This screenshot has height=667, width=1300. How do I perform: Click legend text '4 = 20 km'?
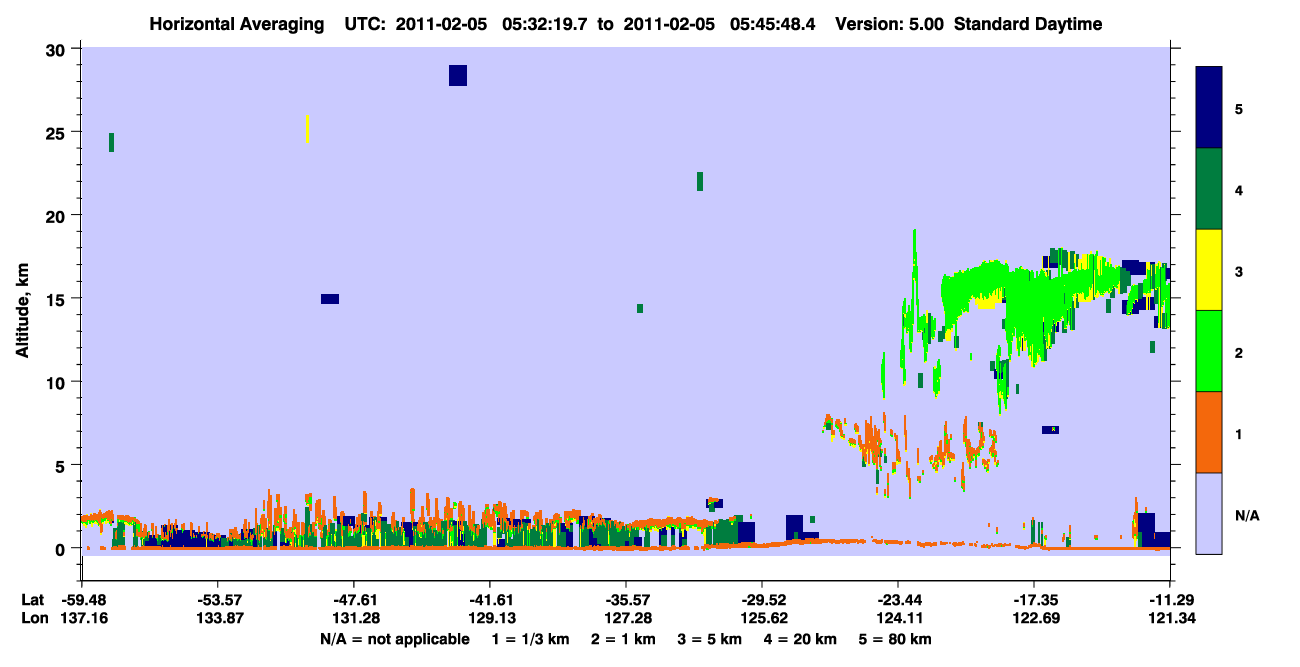[801, 639]
